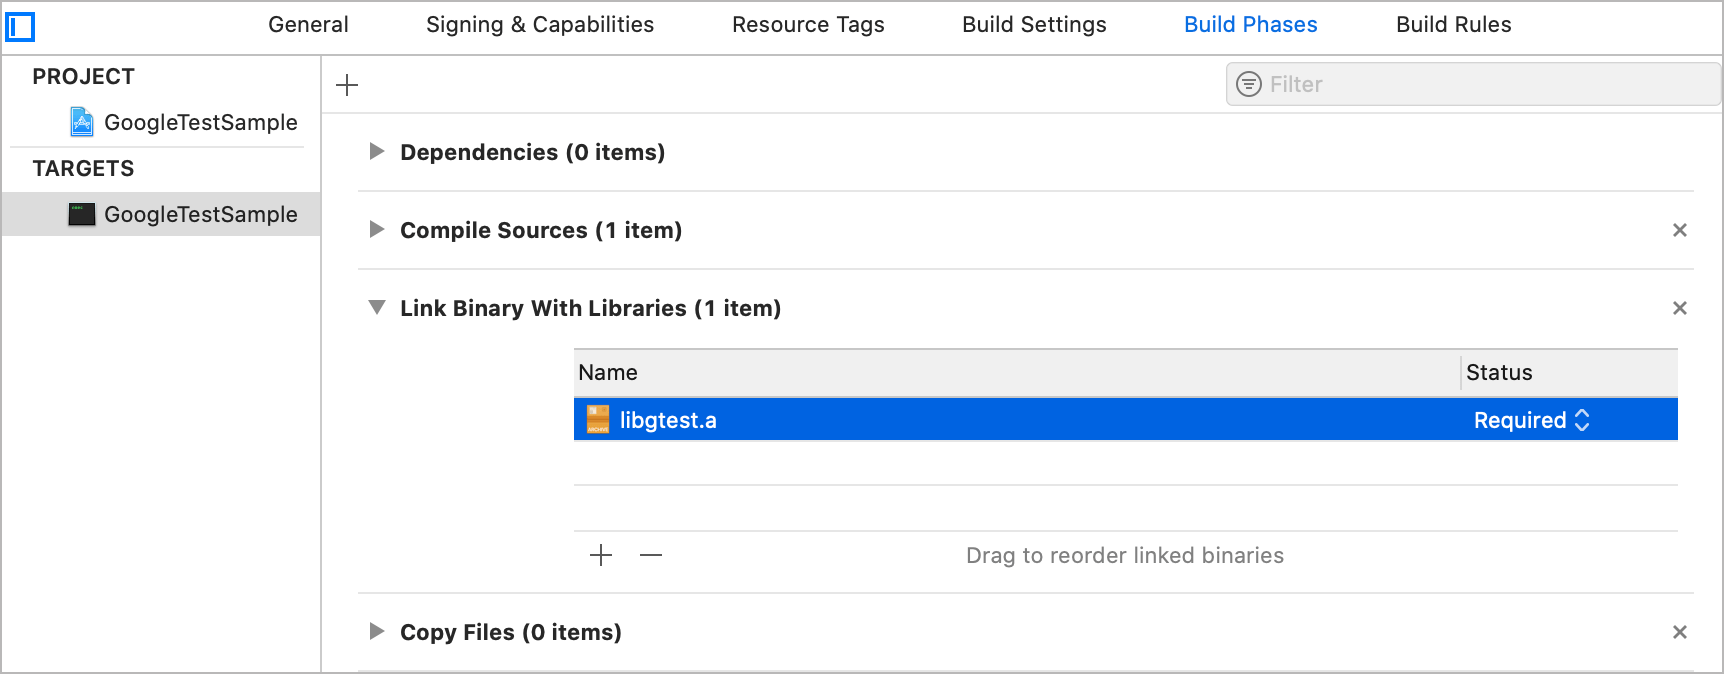Click the GoogleTestSample project app icon

(x=80, y=122)
